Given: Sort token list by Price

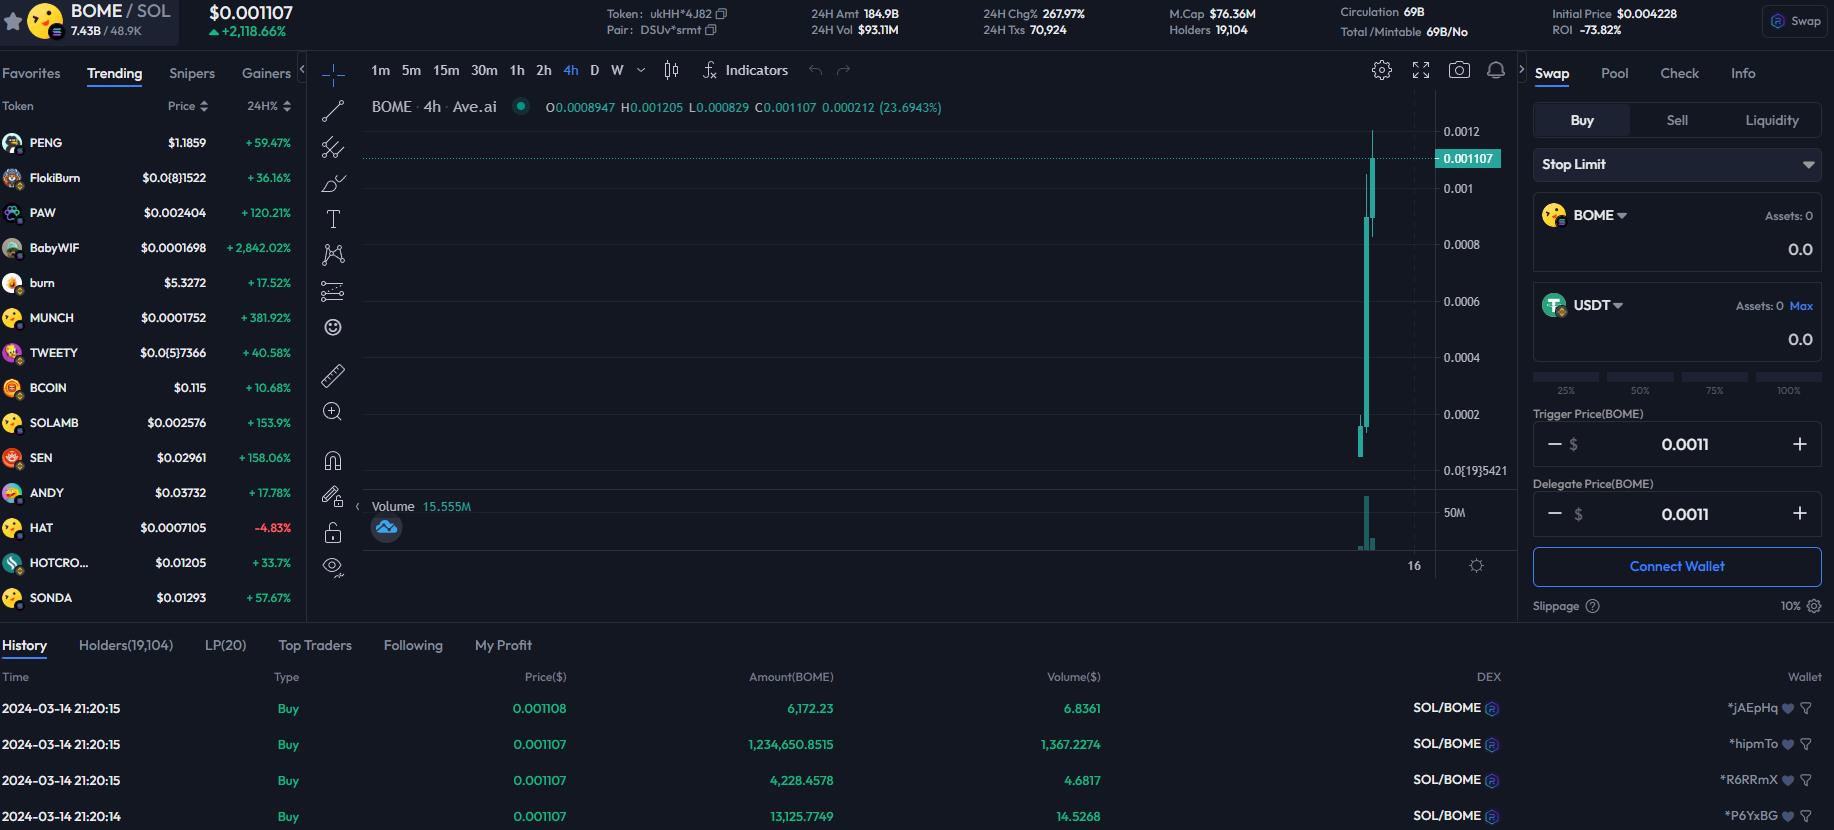Looking at the screenshot, I should click(188, 106).
